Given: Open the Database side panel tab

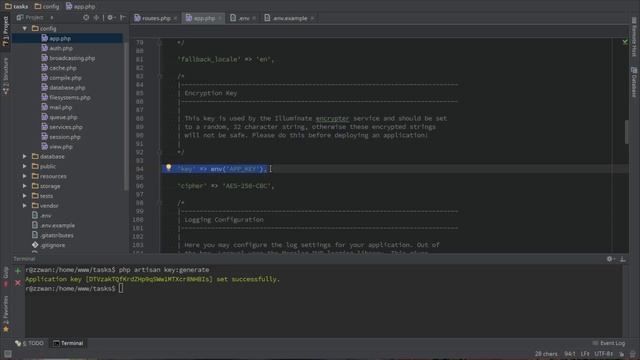Looking at the screenshot, I should [x=634, y=82].
